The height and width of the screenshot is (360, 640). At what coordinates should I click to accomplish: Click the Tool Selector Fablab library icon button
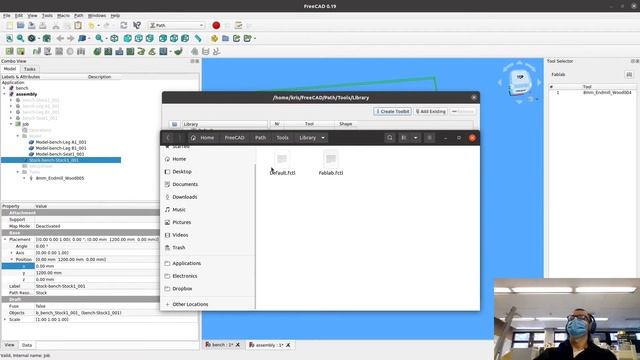(629, 75)
